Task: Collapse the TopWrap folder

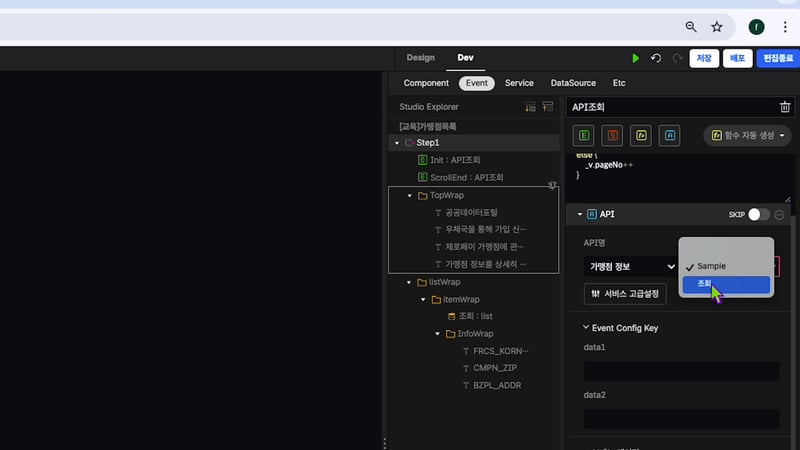Action: tap(410, 195)
